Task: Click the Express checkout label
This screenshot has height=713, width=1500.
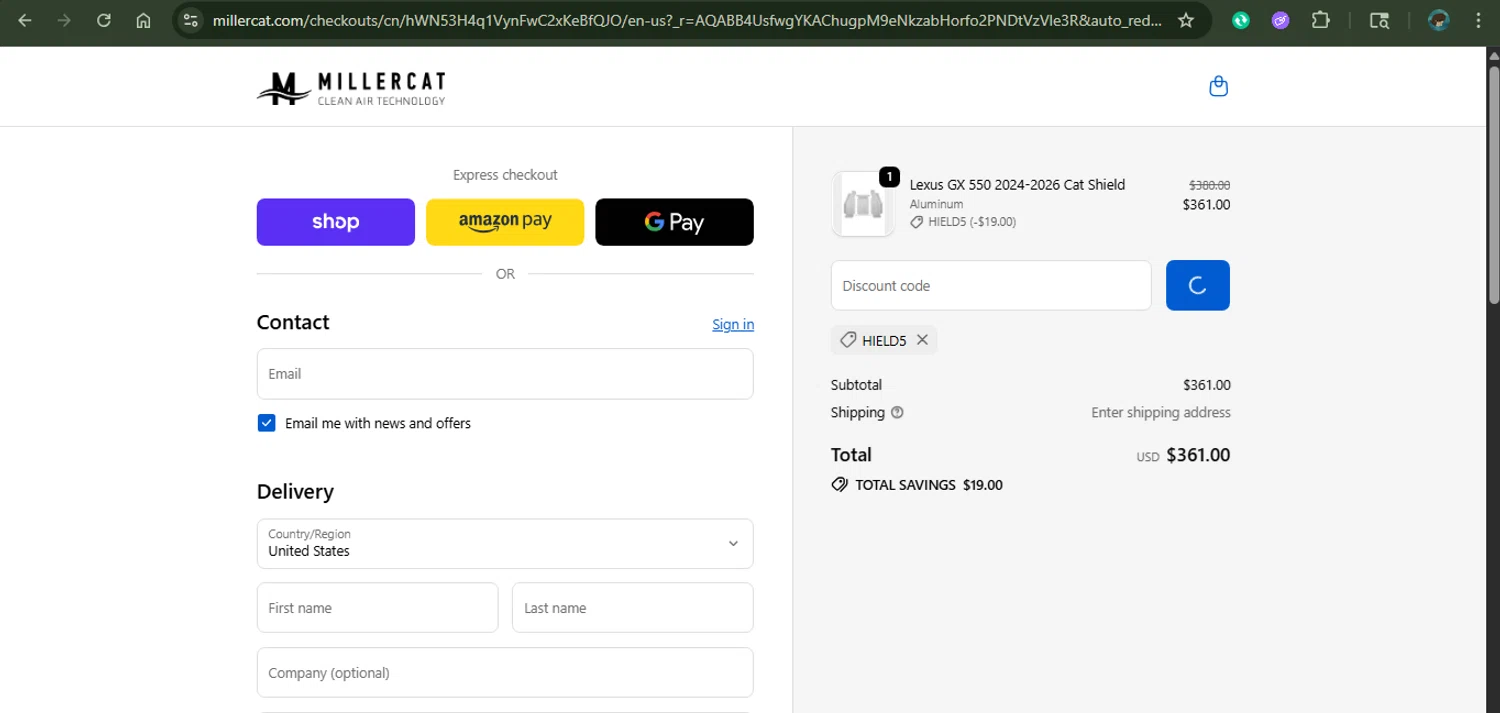Action: 505,175
